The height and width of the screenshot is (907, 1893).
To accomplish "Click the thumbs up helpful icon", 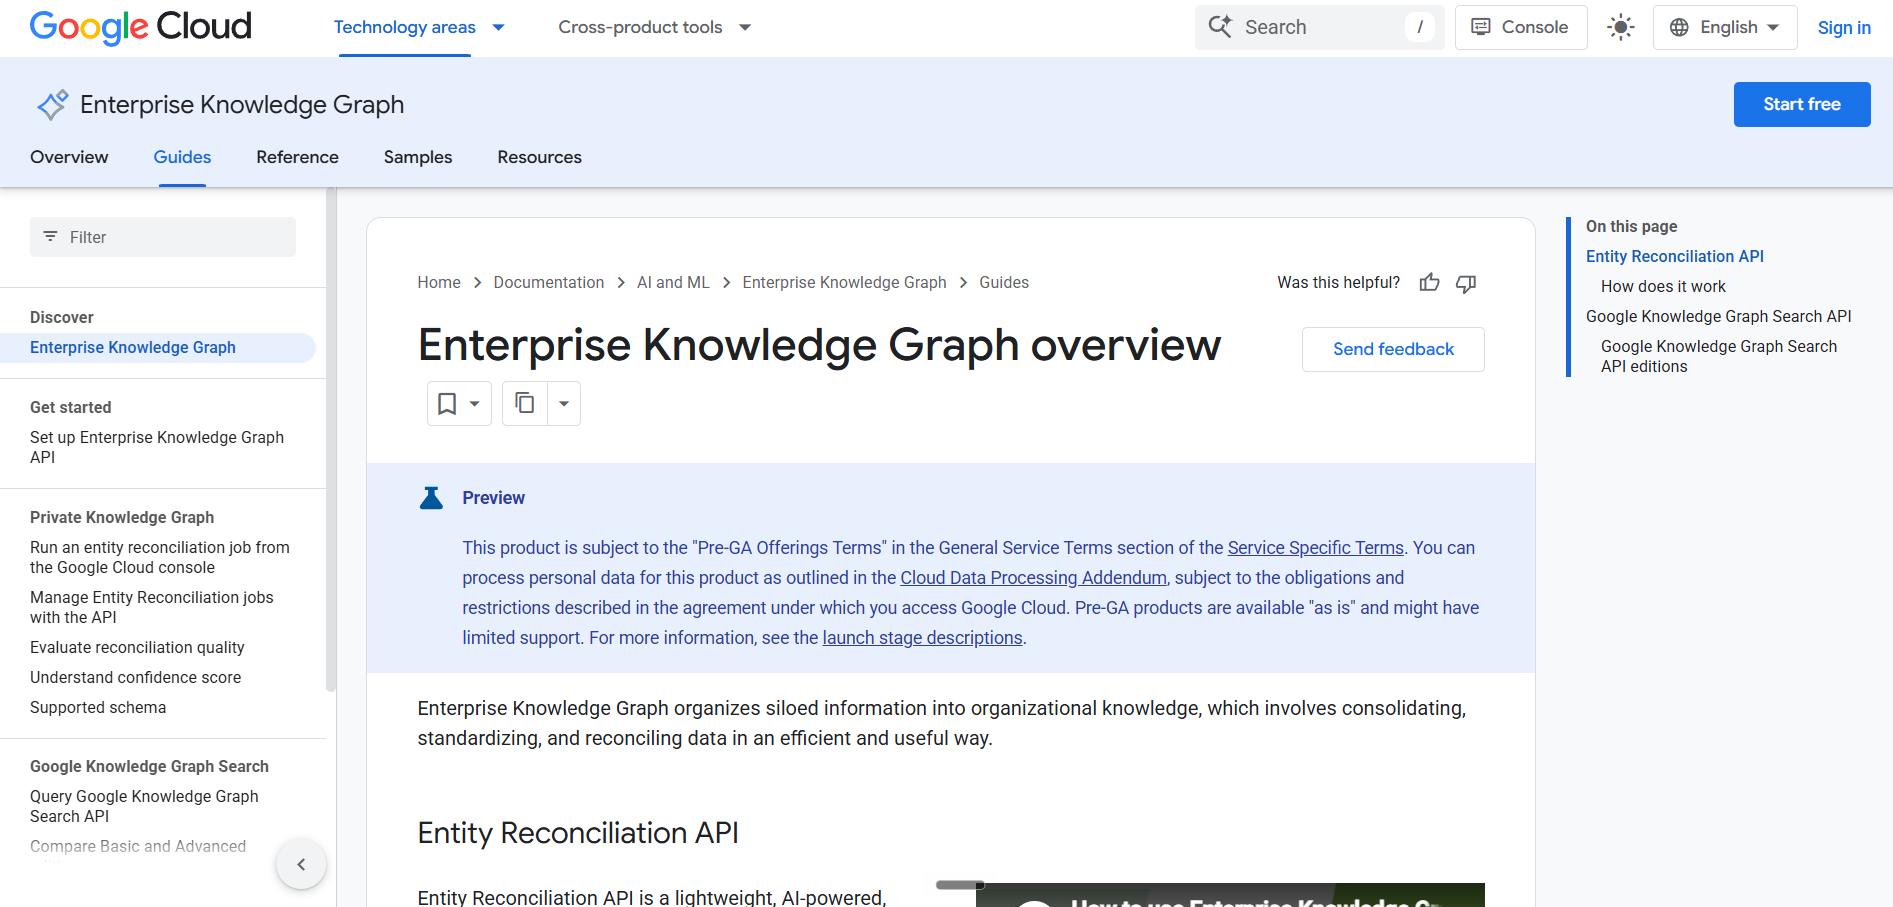I will coord(1429,283).
